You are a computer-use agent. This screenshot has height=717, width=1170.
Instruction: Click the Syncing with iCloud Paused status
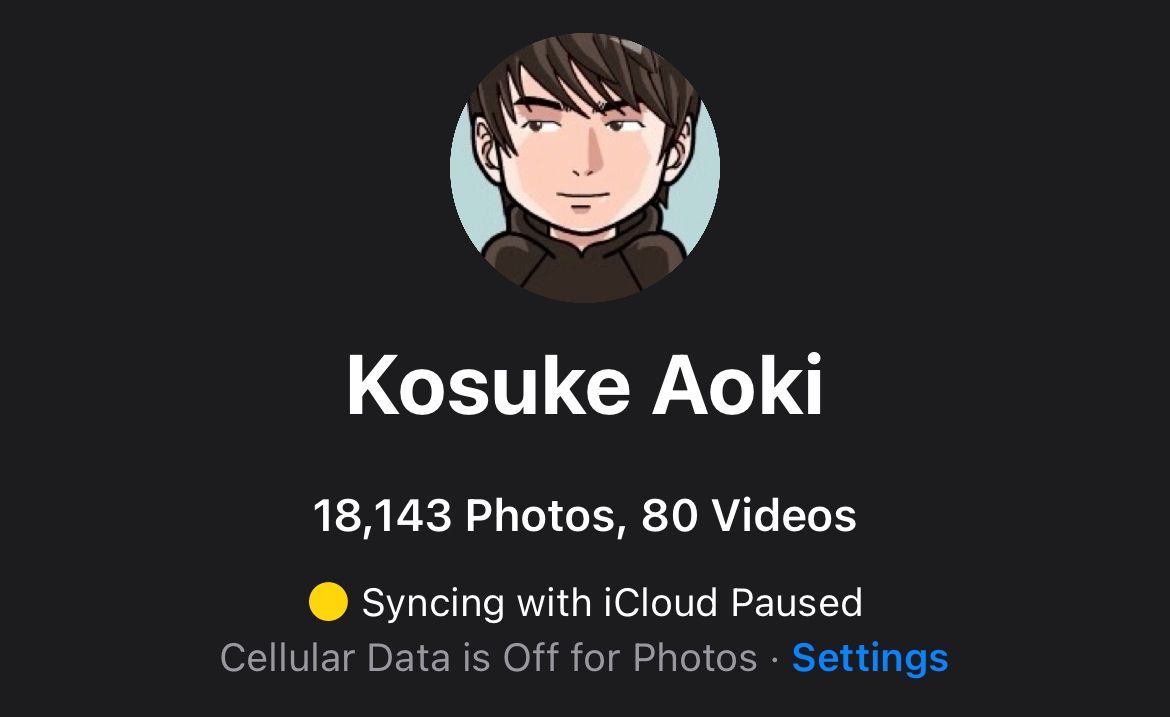tap(612, 603)
